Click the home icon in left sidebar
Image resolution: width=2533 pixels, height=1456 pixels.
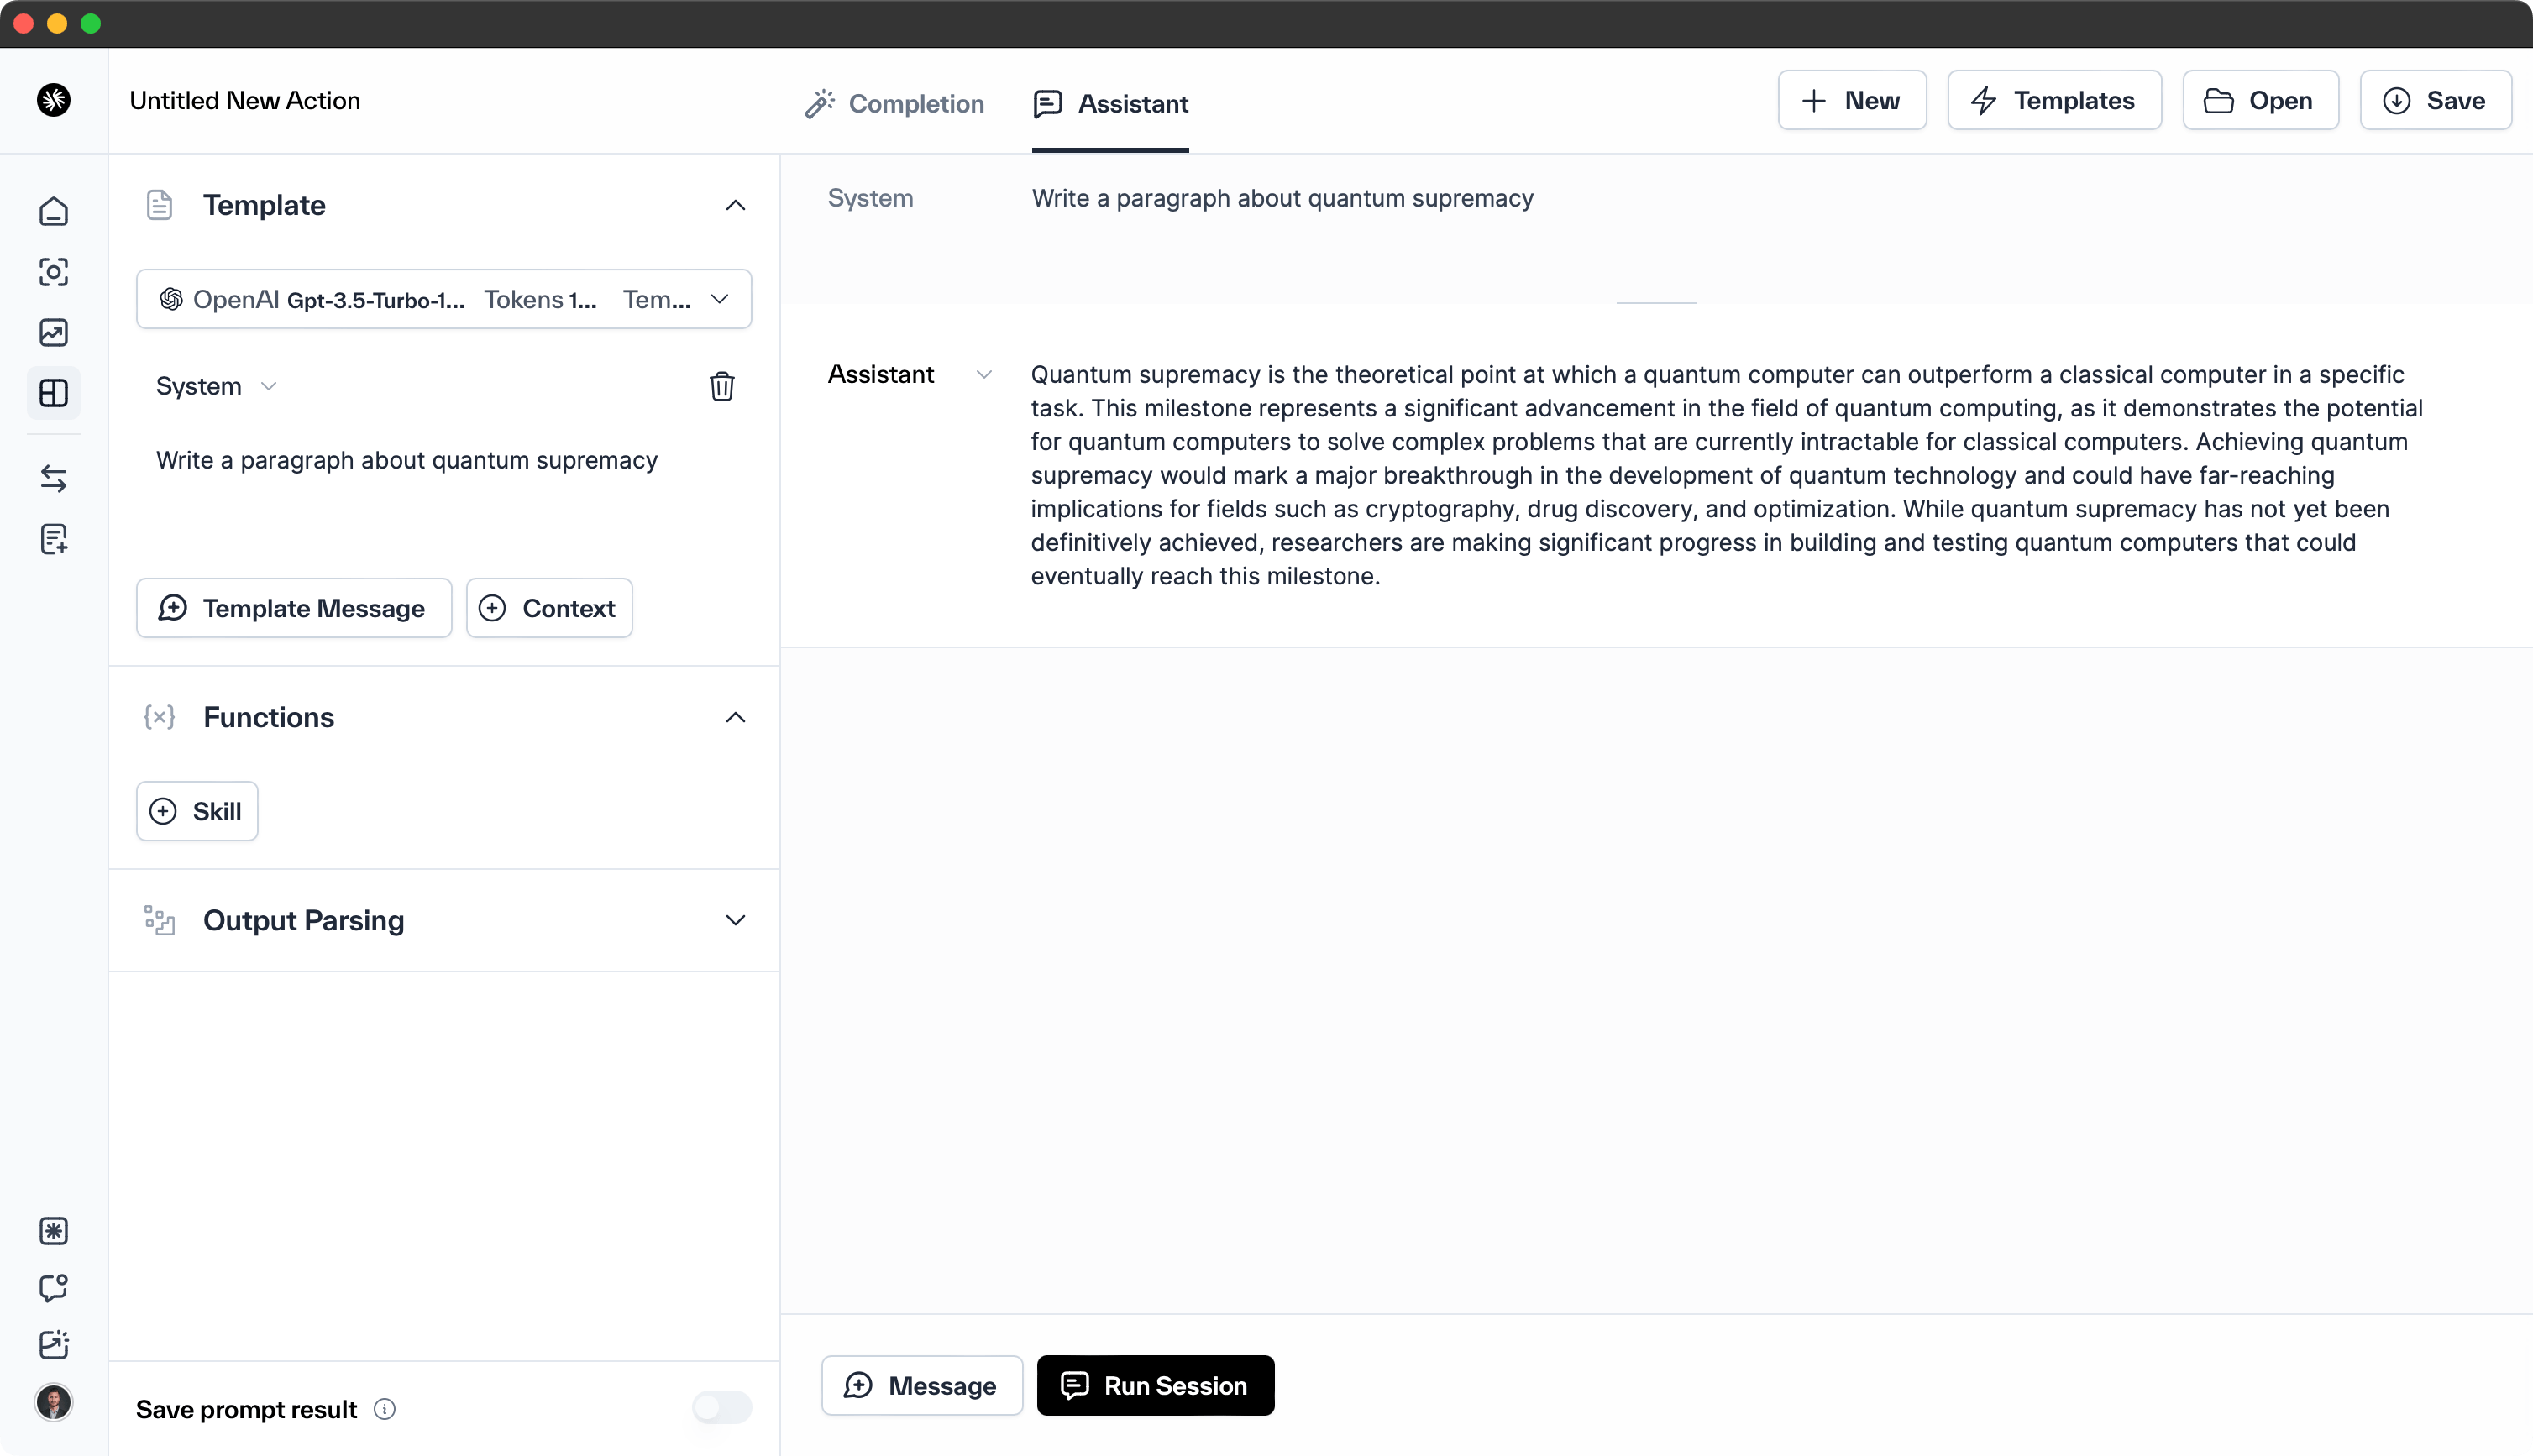tap(54, 211)
